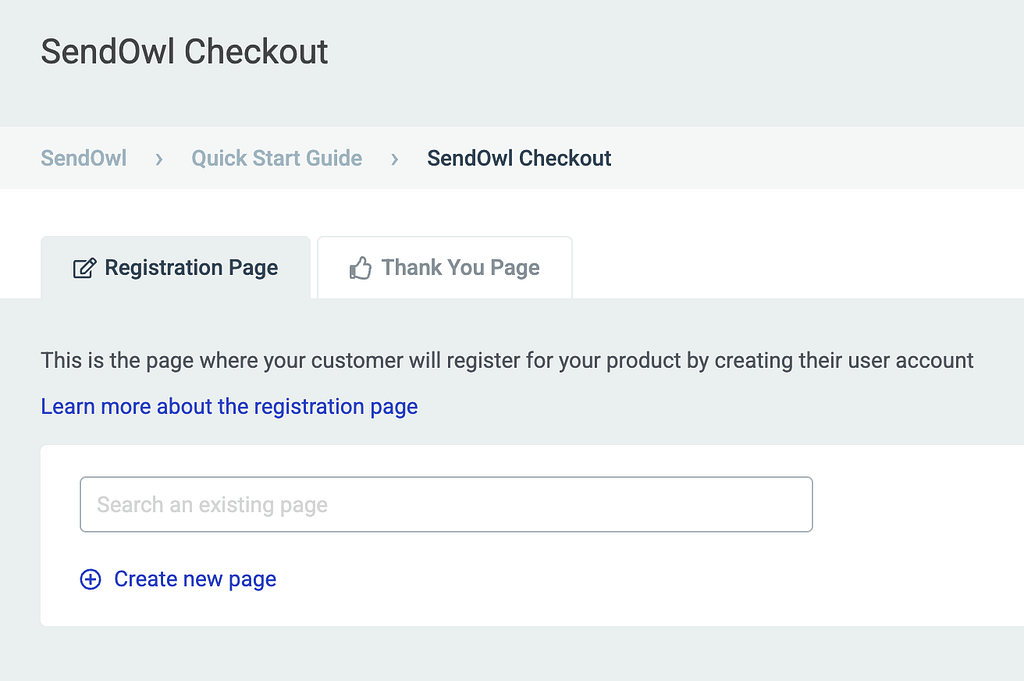The height and width of the screenshot is (681, 1024).
Task: Click the Registration Page label text
Action: tap(191, 268)
